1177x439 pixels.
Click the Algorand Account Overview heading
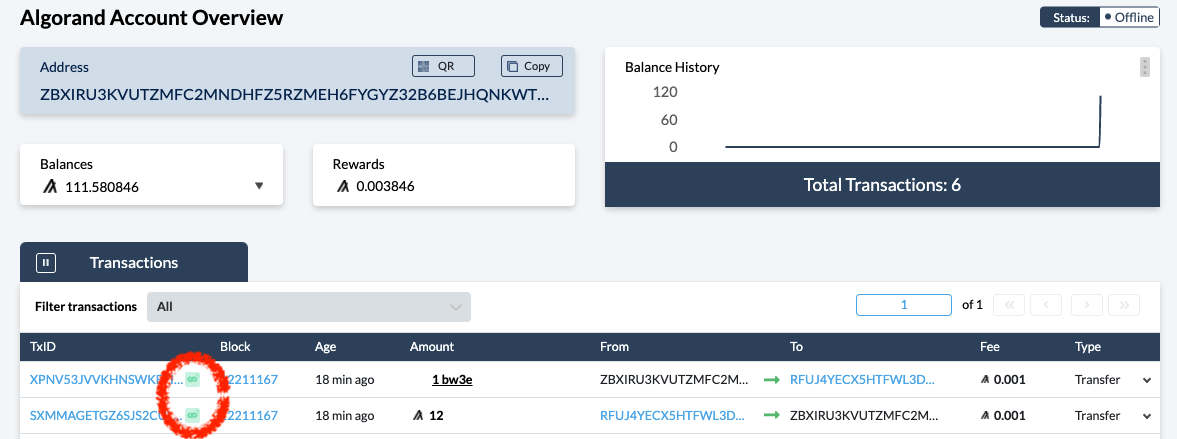[152, 18]
